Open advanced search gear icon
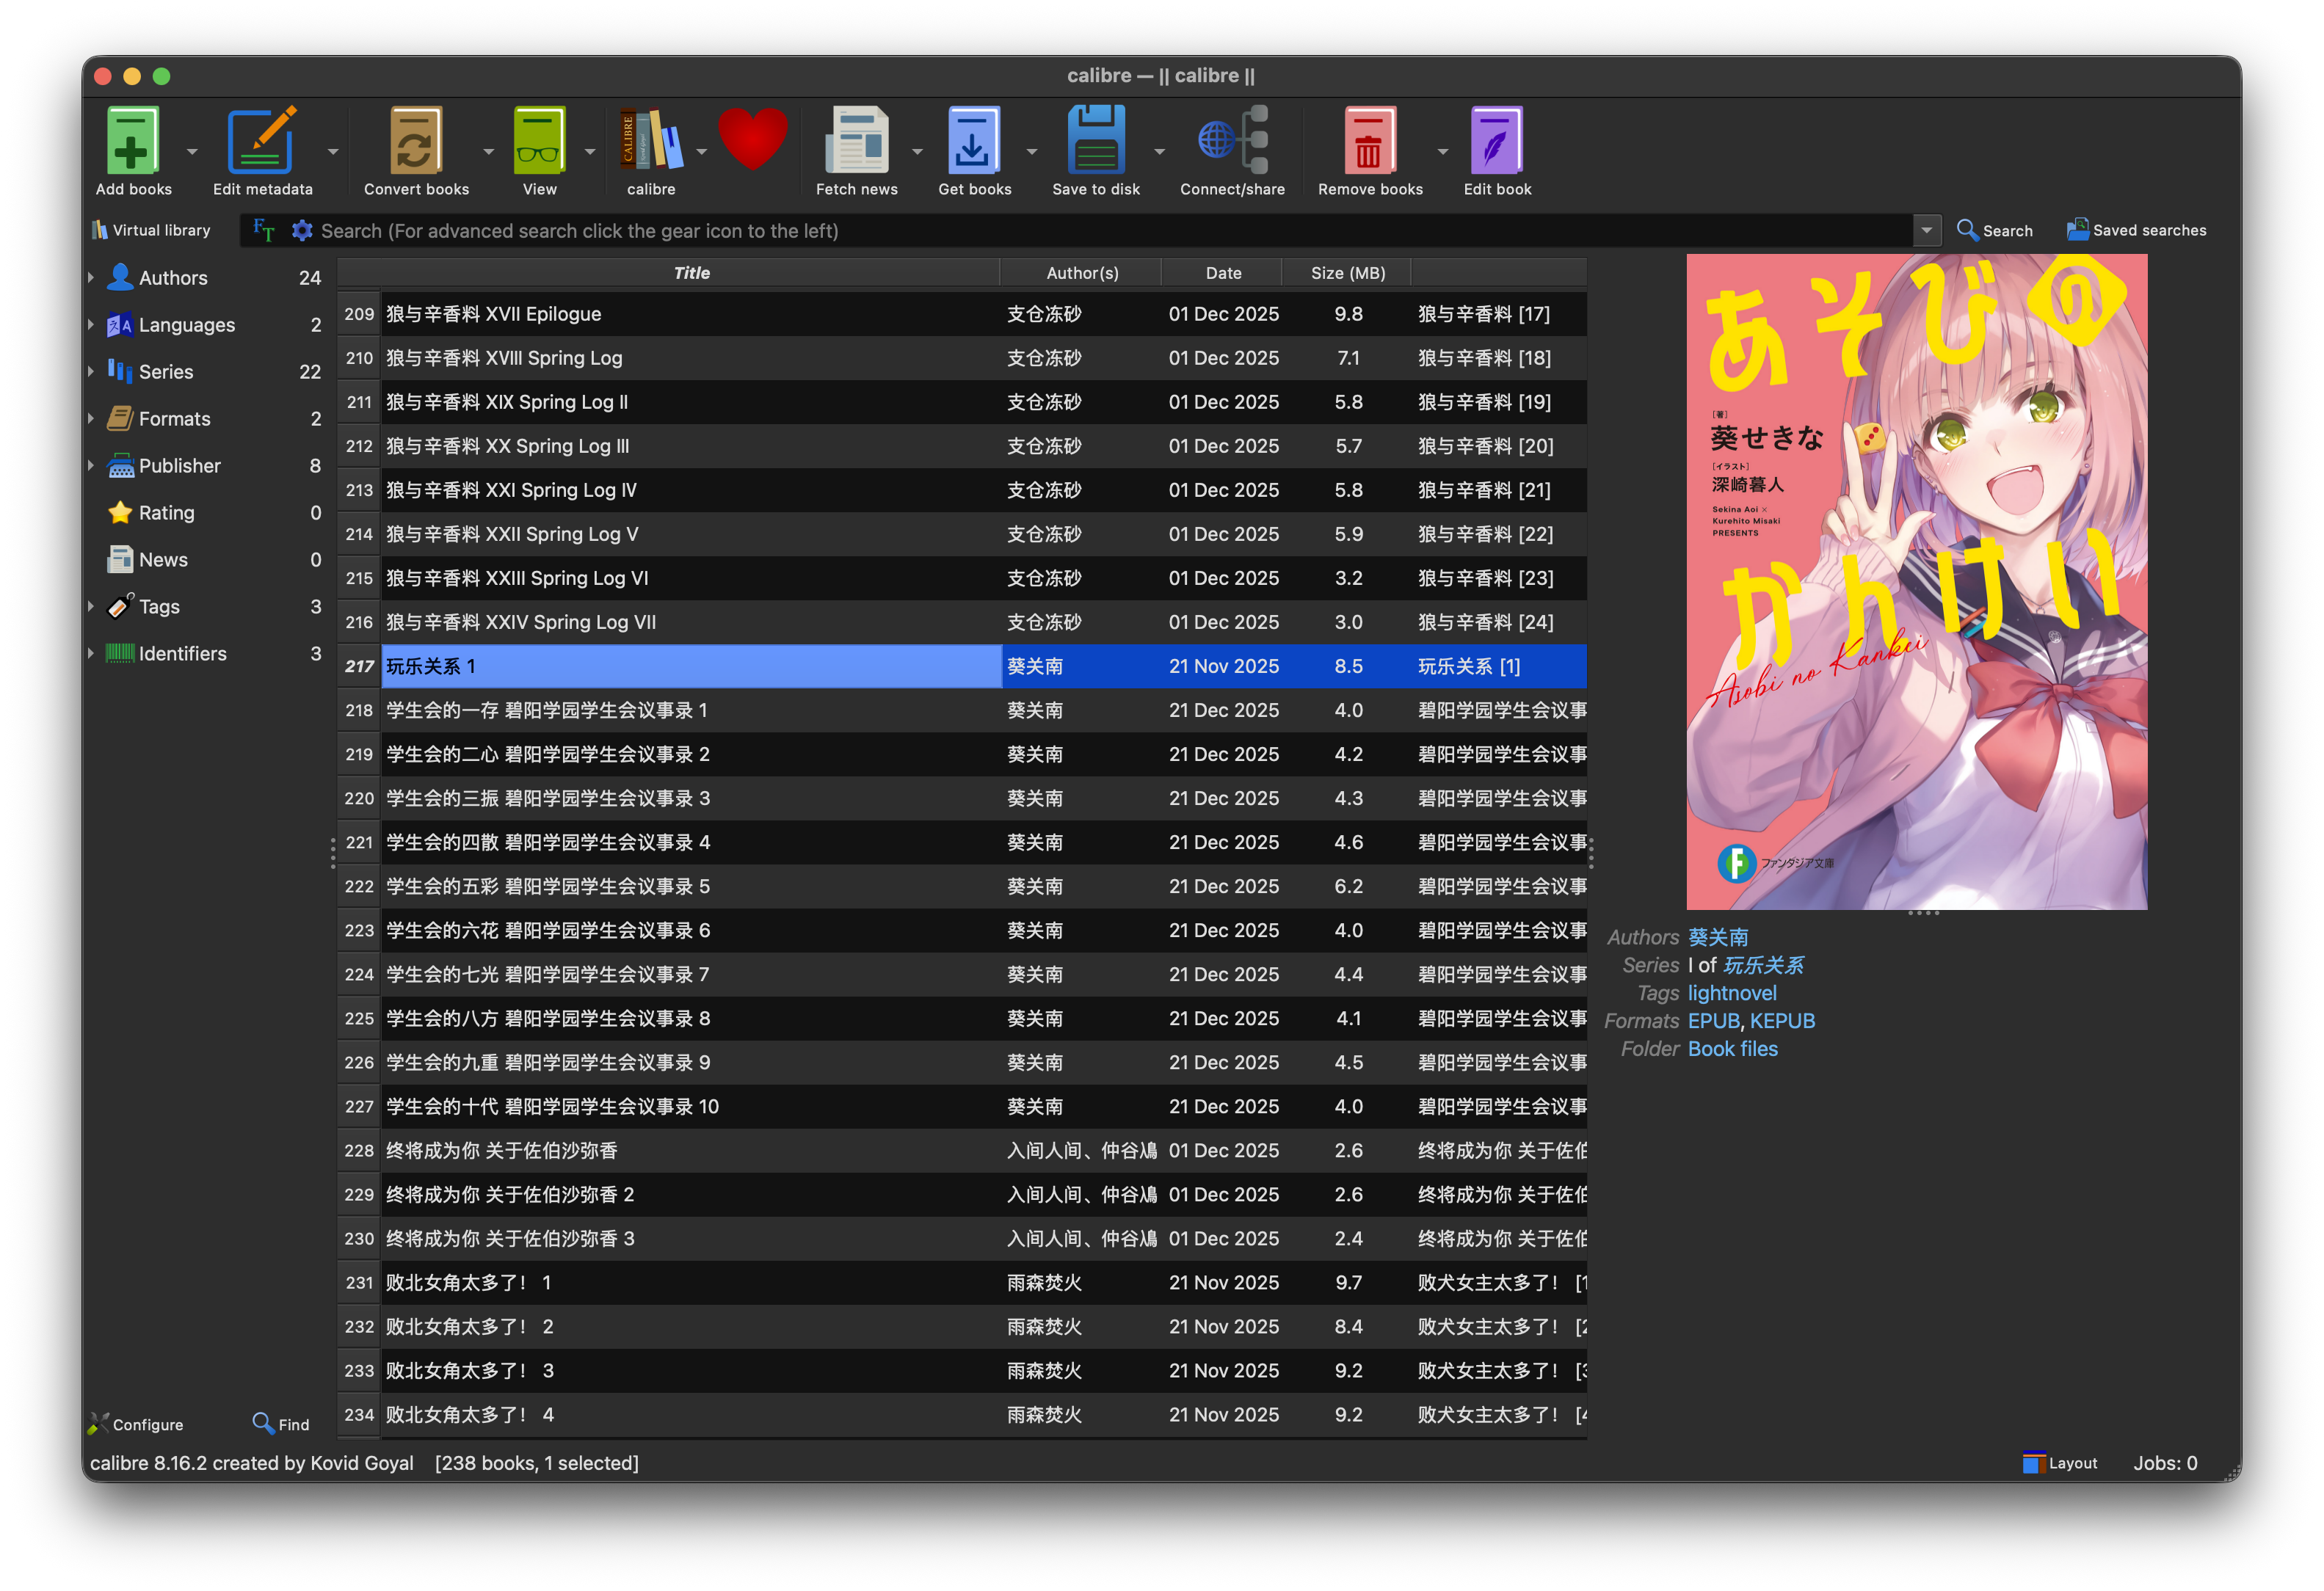The height and width of the screenshot is (1591, 2324). (x=302, y=231)
